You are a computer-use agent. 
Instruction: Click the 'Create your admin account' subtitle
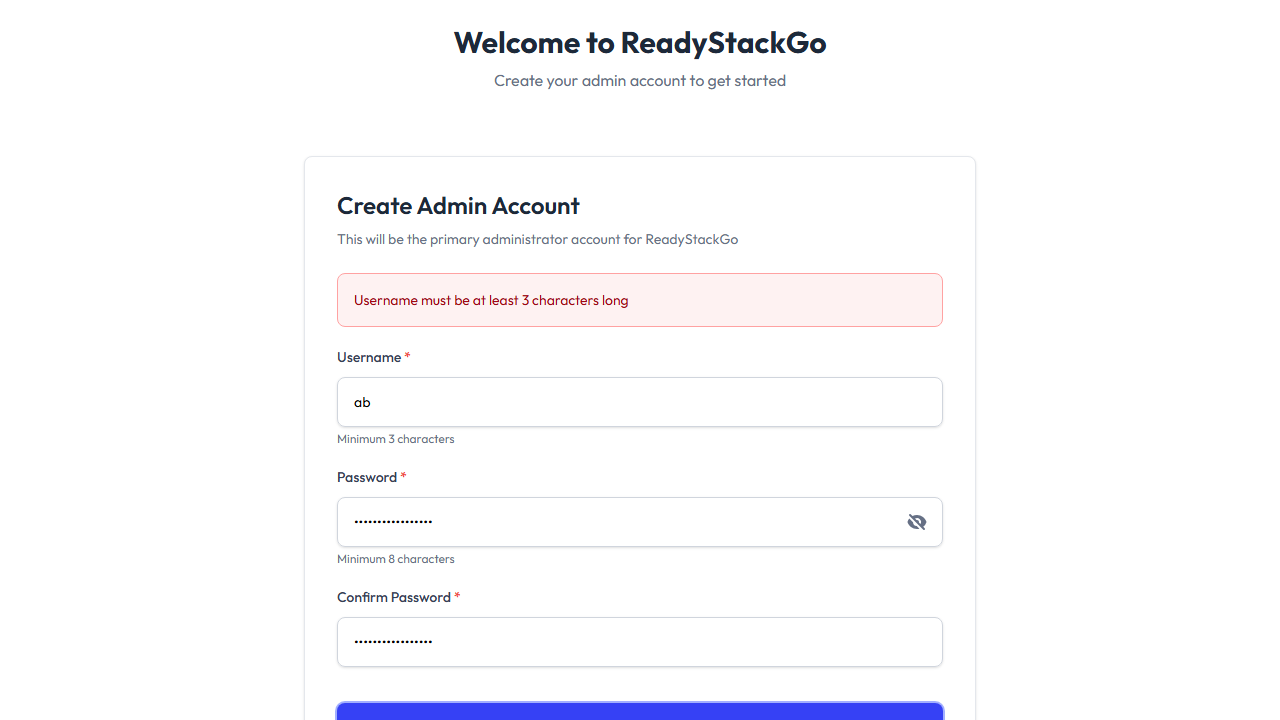click(640, 81)
